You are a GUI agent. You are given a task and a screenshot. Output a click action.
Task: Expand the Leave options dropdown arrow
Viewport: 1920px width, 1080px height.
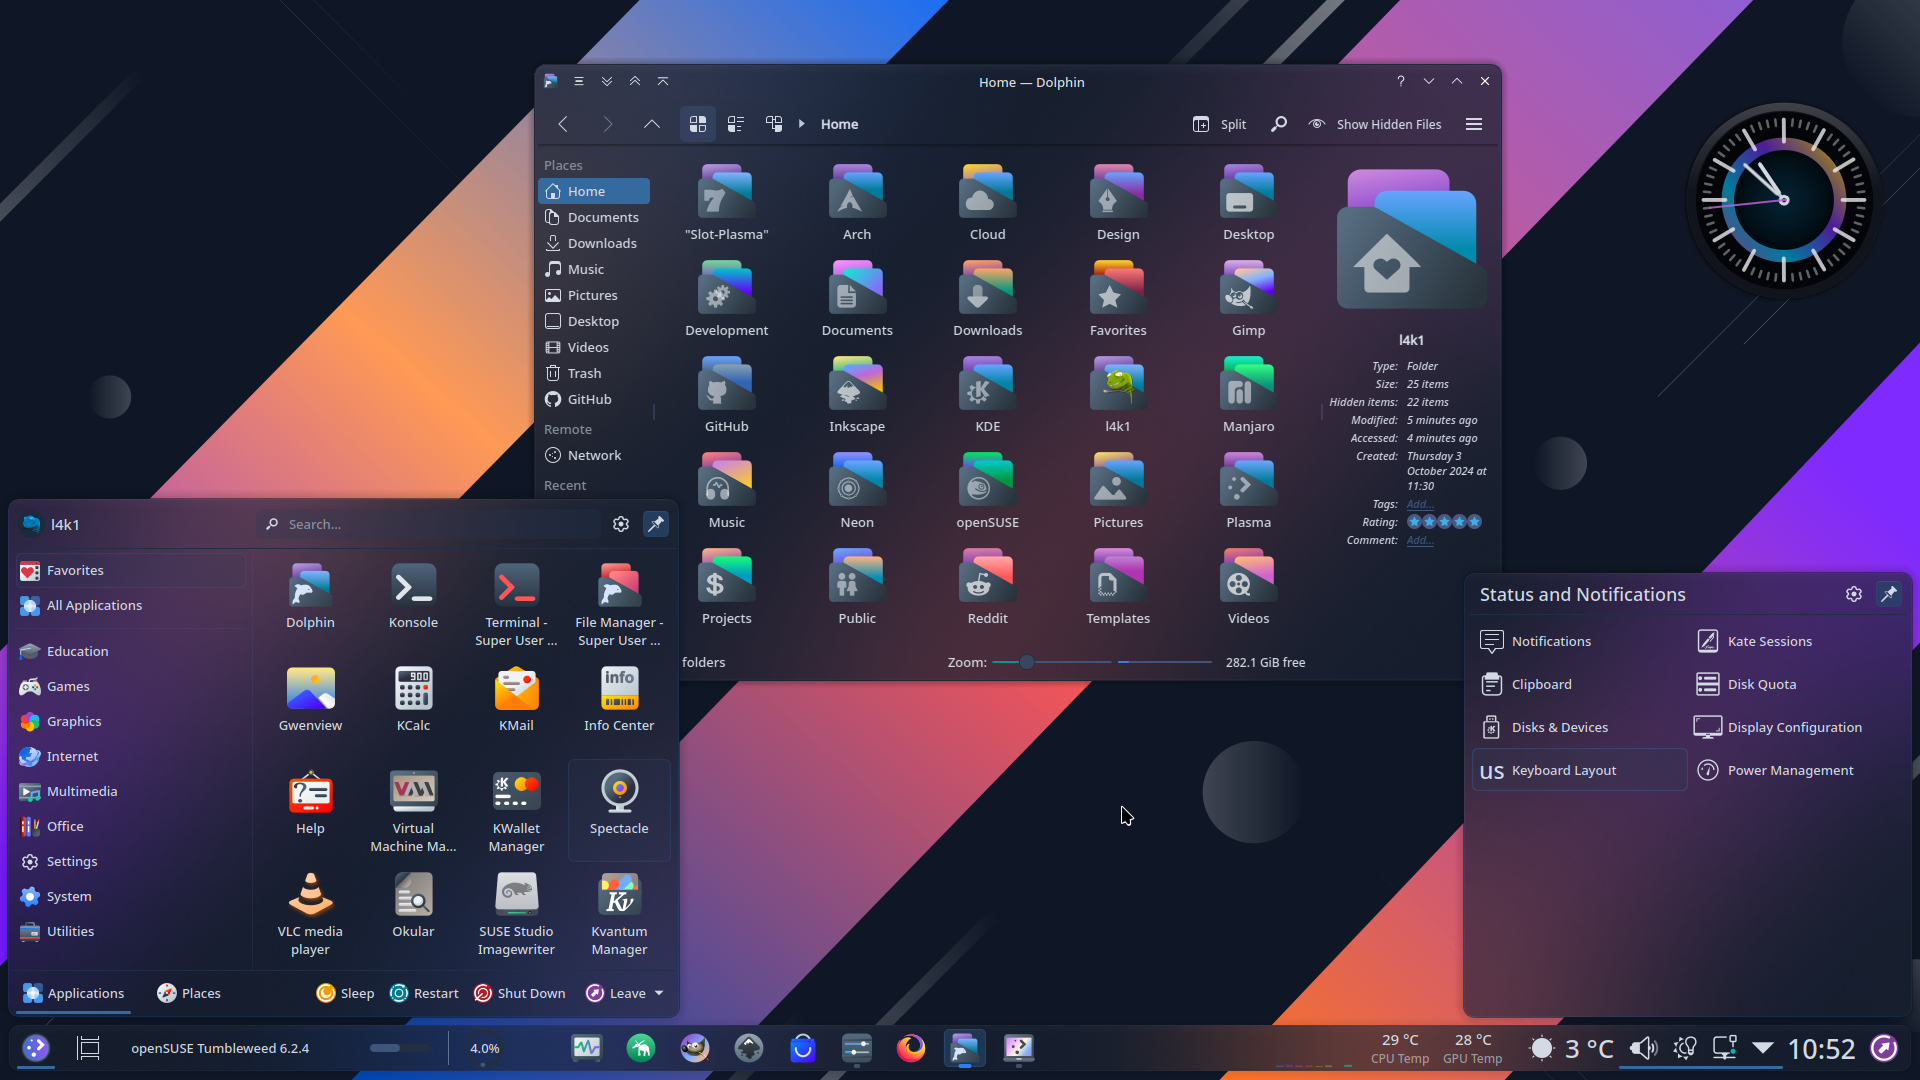[x=659, y=993]
